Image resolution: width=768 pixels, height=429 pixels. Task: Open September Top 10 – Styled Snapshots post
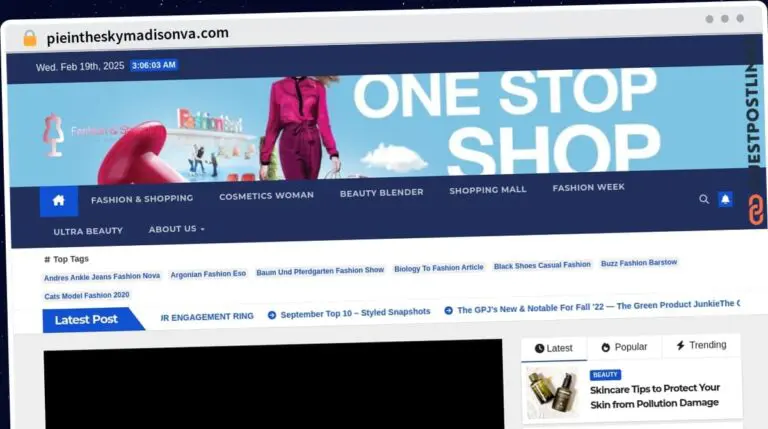point(355,313)
